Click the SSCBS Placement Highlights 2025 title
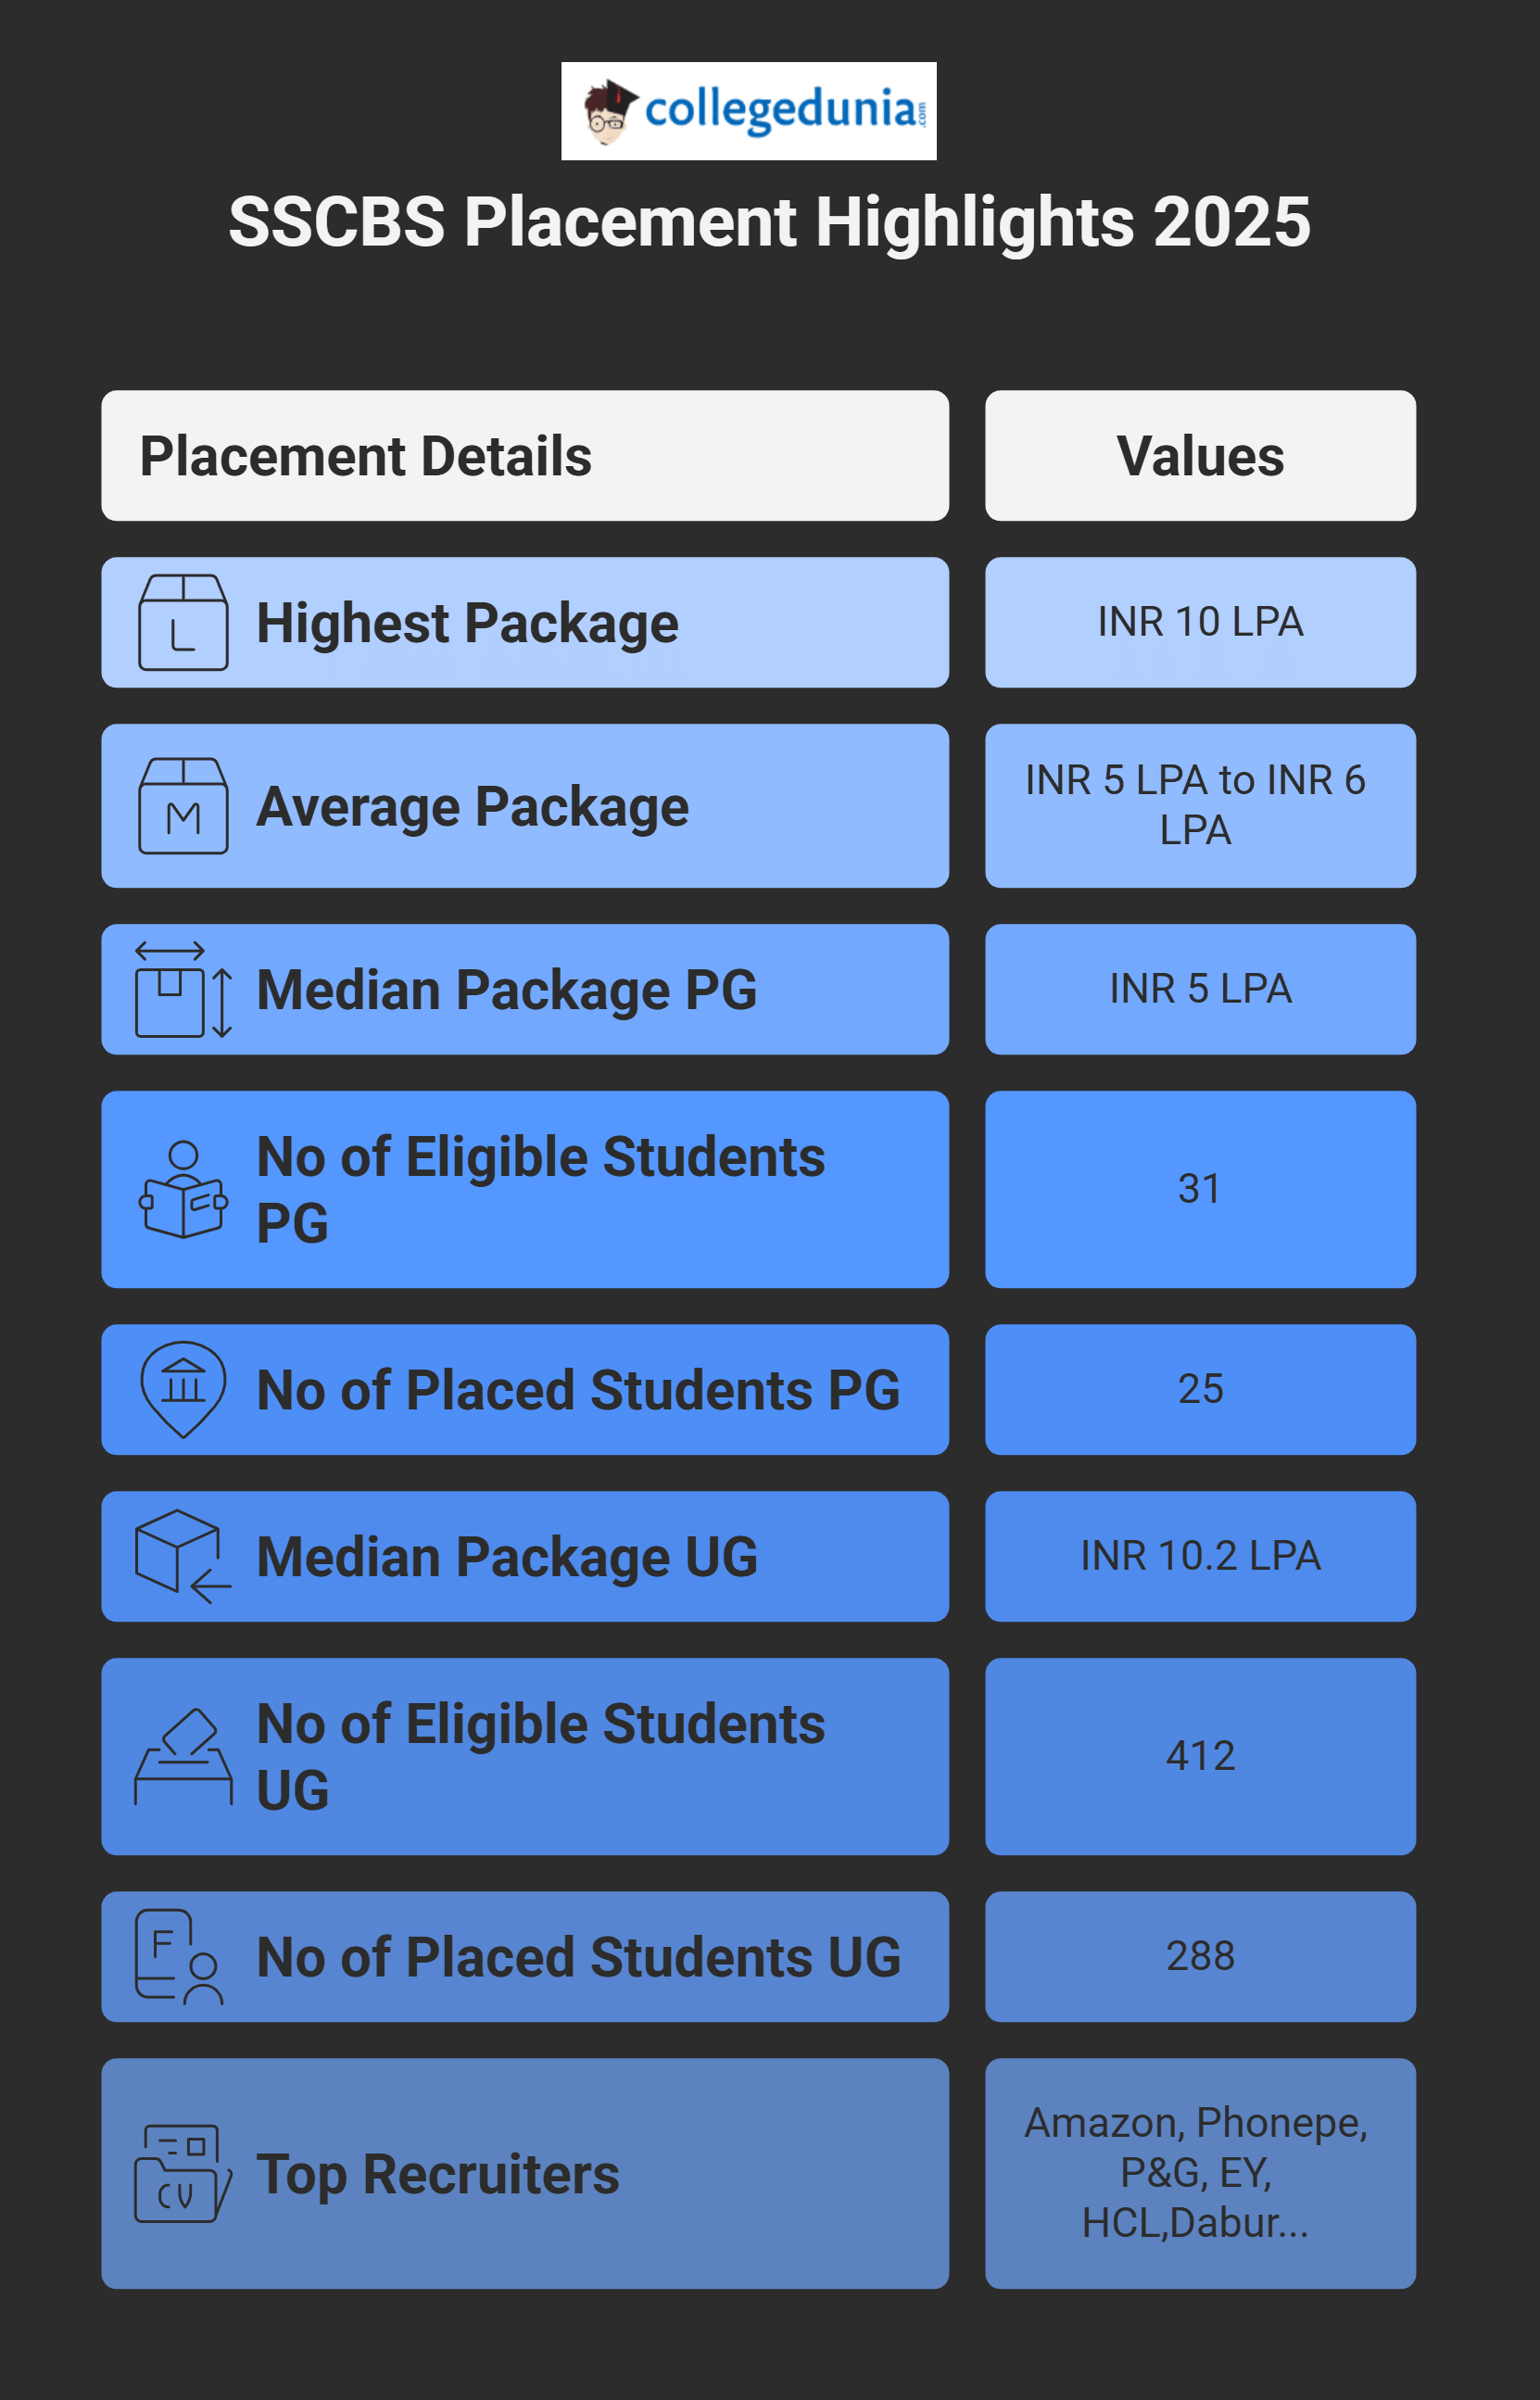 769,221
